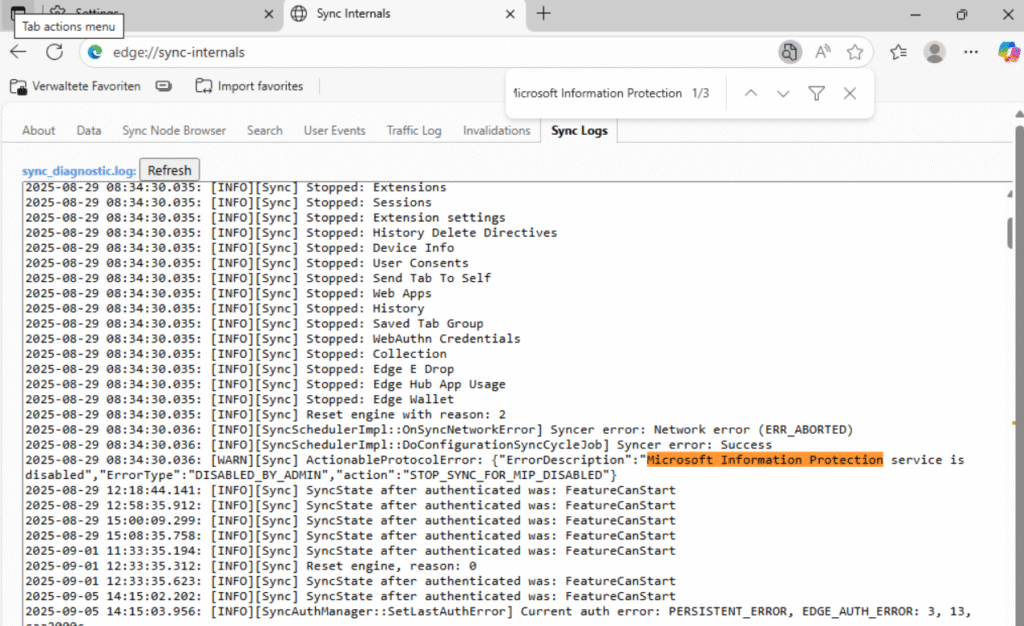The image size is (1024, 626).
Task: Open the user profile avatar icon
Action: pos(935,52)
